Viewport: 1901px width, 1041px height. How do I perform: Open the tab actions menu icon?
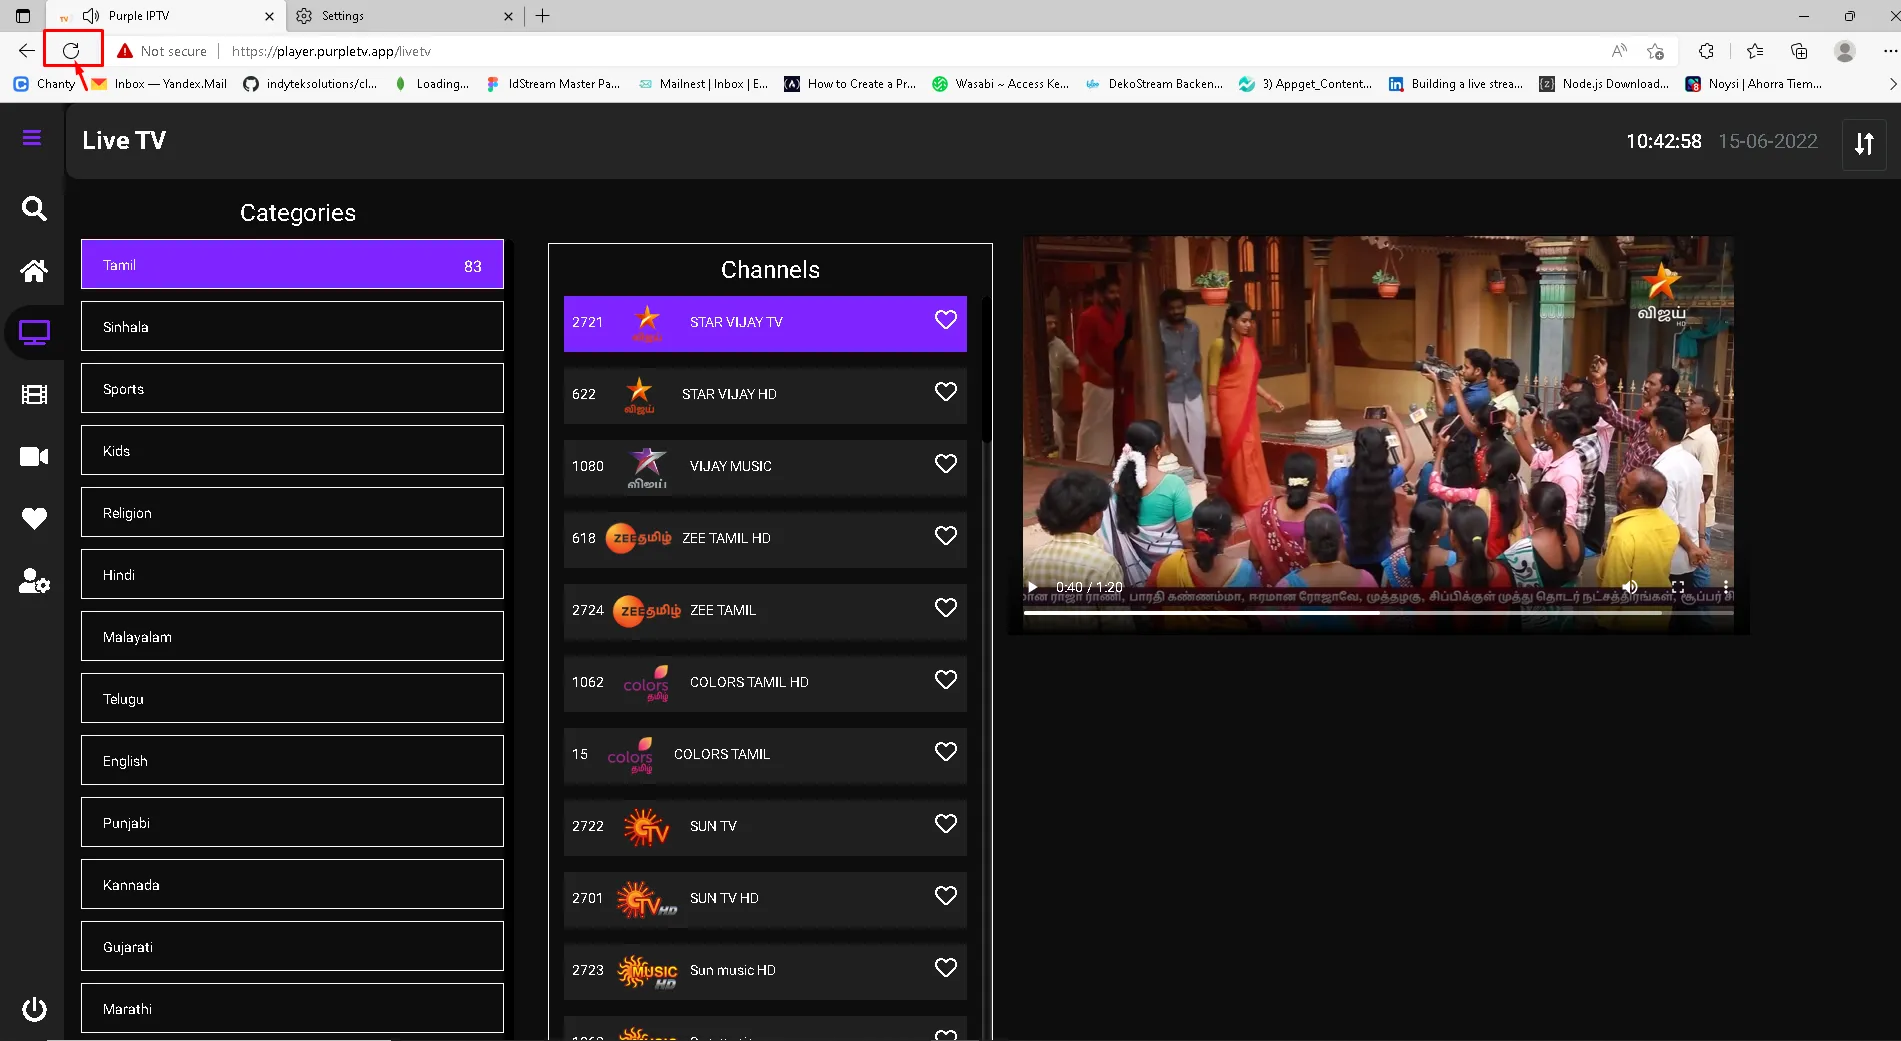23,16
